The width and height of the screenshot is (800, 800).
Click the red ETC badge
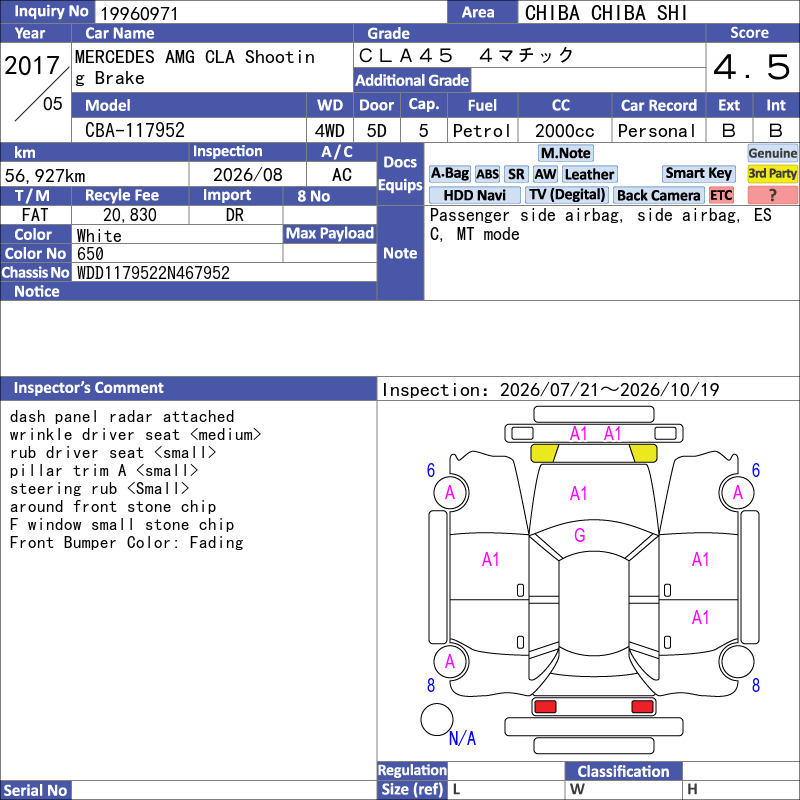coord(720,195)
